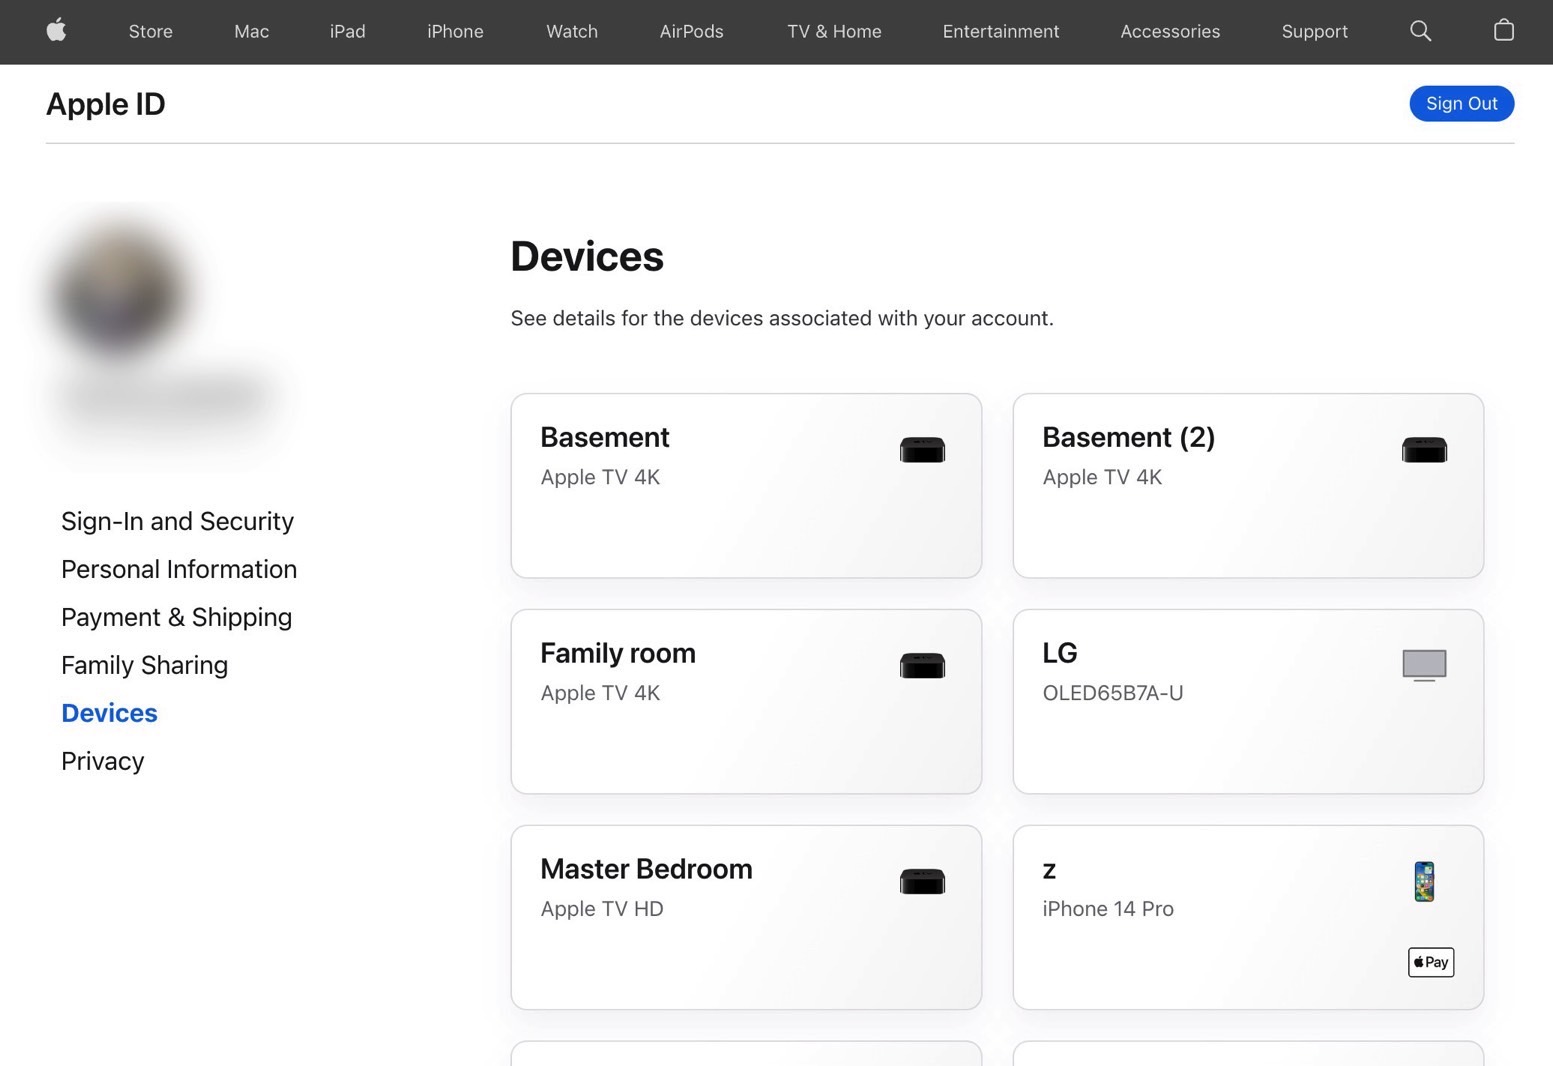Click the iPhone 14 Pro model text
Screen dimensions: 1553x1066
click(1107, 909)
